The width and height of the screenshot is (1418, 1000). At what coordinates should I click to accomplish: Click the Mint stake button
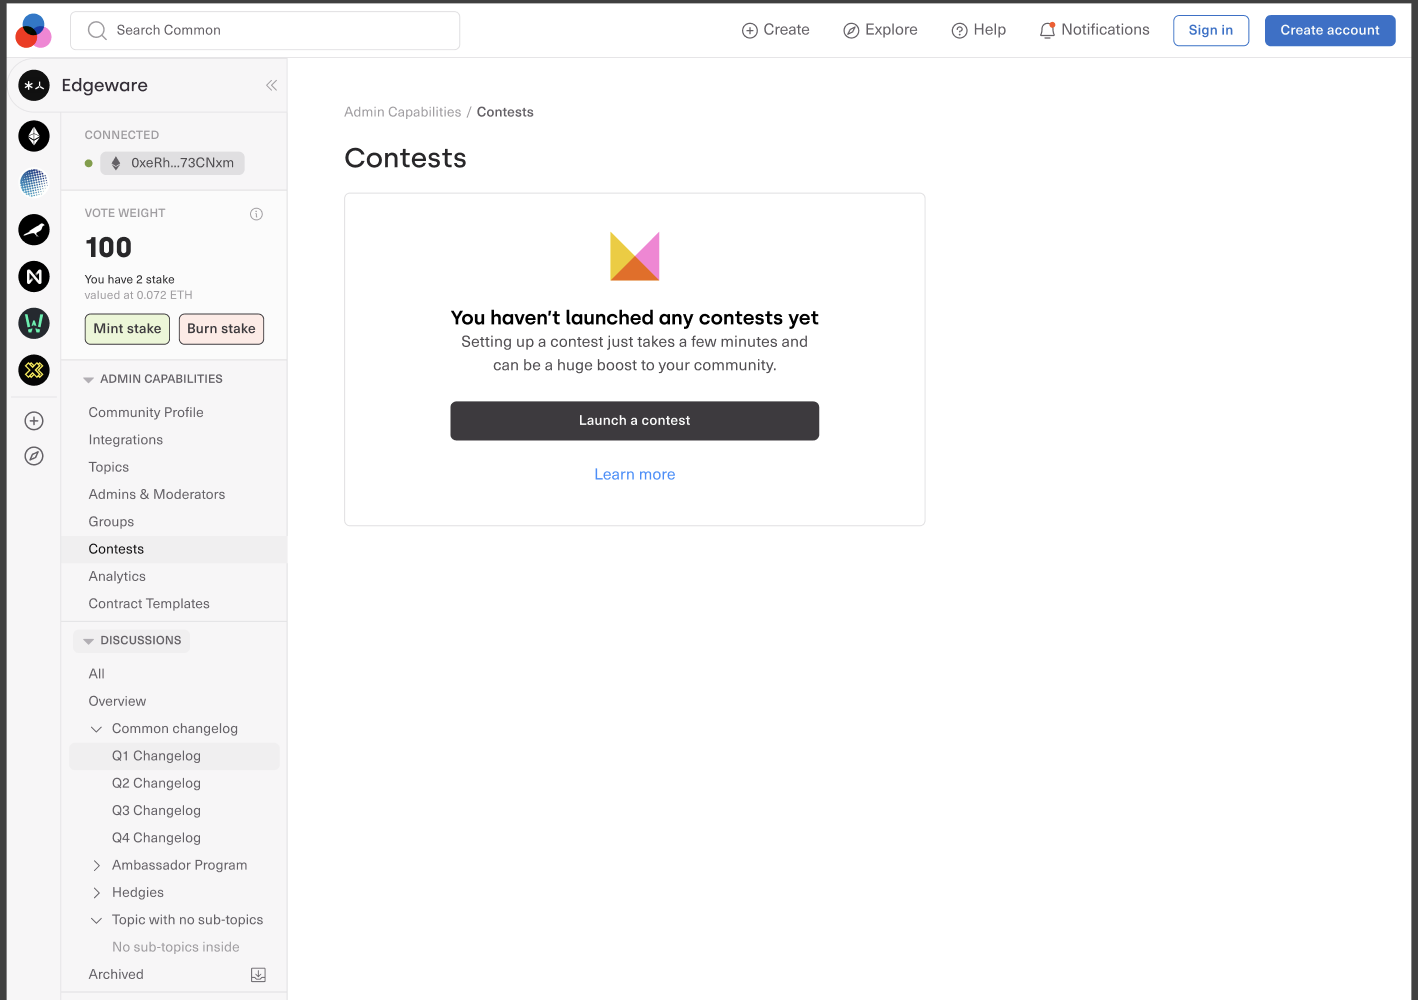click(x=127, y=329)
